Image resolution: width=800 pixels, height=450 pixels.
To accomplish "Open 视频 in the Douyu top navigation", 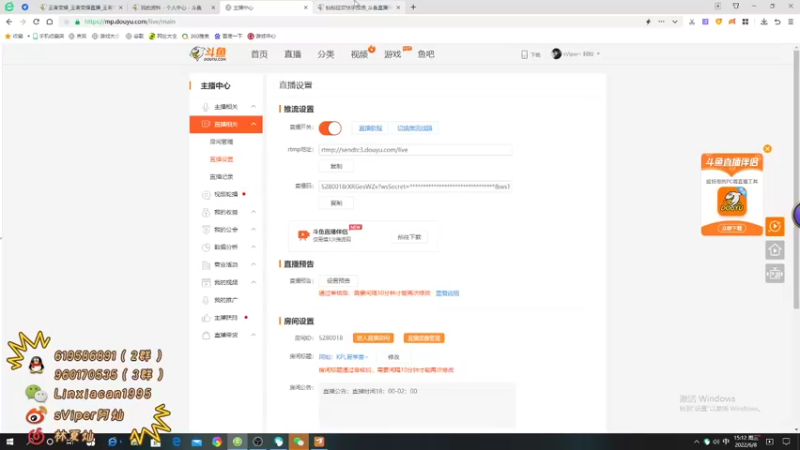I will click(359, 54).
